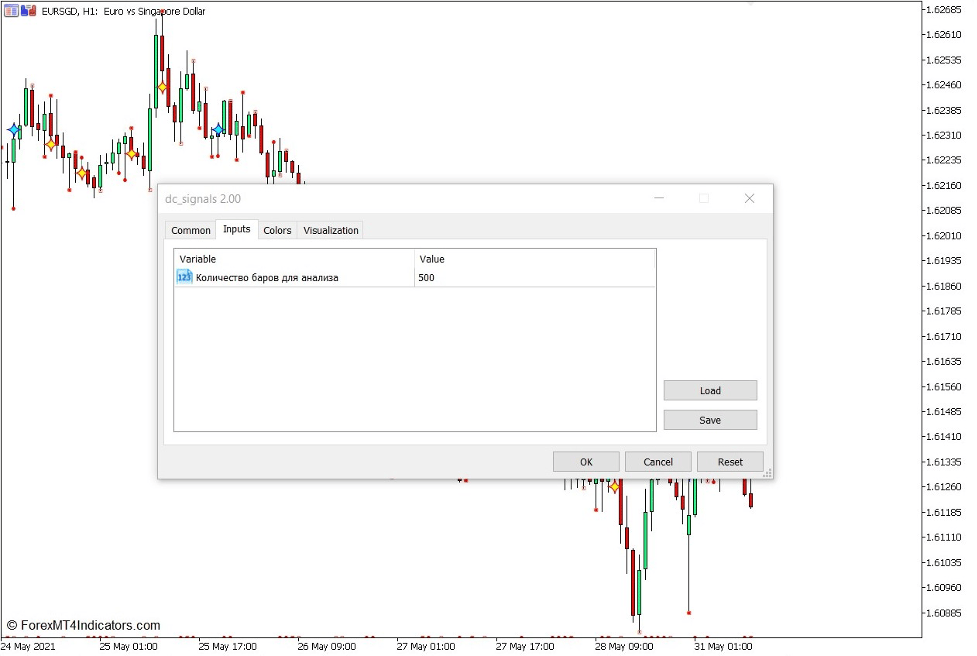The image size is (977, 656).
Task: Select the Inputs tab
Action: tap(237, 229)
